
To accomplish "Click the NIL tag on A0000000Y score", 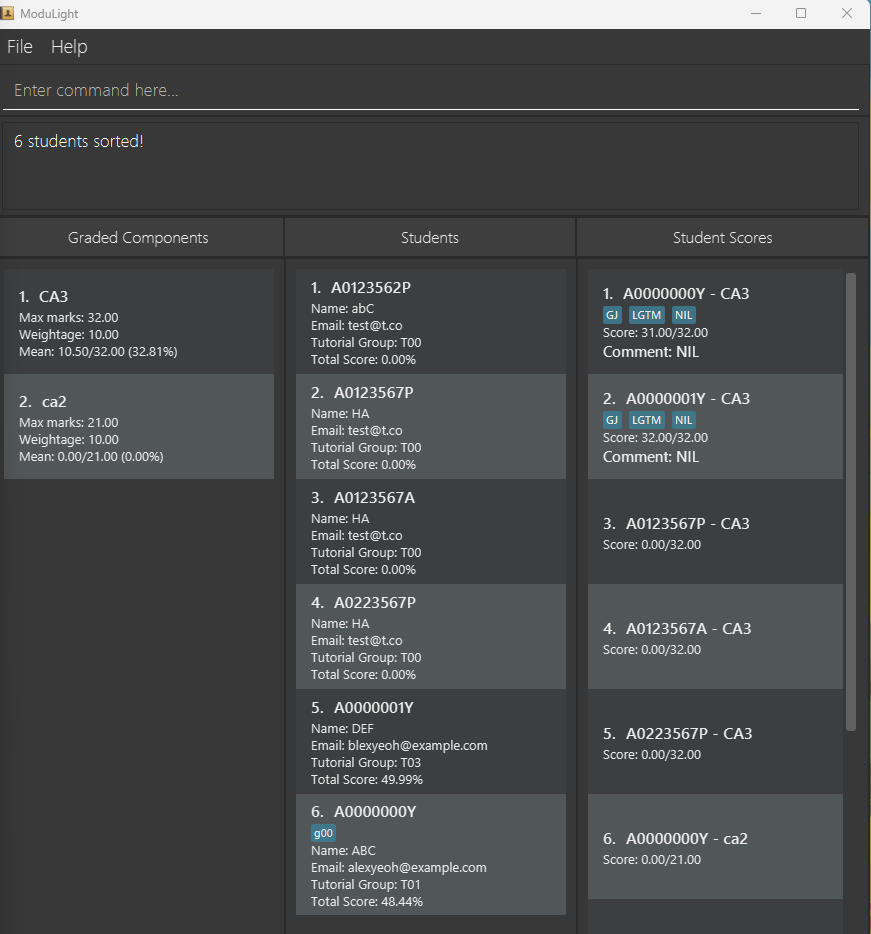I will coord(684,315).
